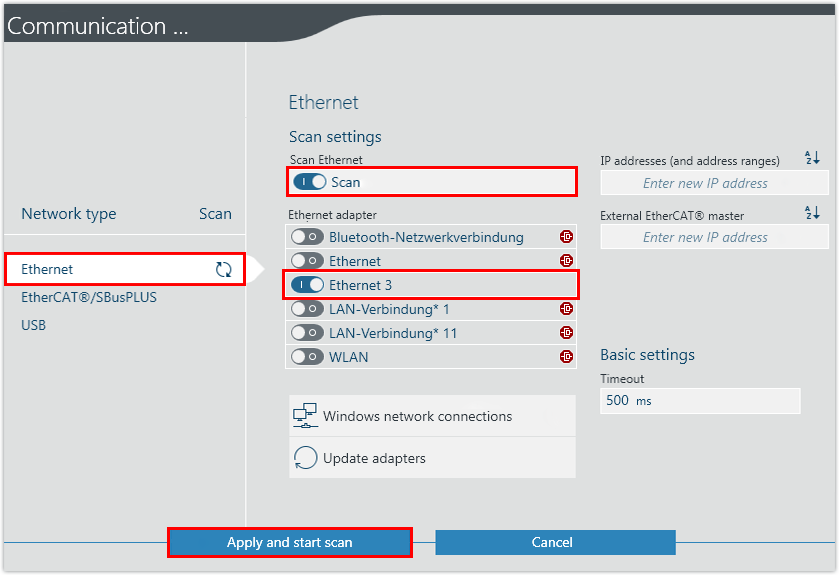Screen dimensions: 839x575
Task: Select USB network type
Action: (34, 325)
